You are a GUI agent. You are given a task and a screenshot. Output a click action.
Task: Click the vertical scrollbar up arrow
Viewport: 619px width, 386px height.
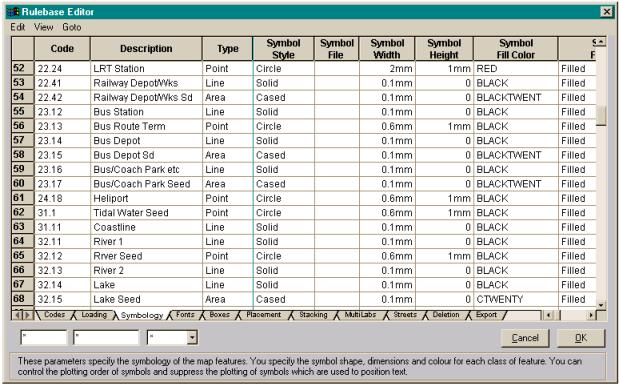click(x=601, y=41)
